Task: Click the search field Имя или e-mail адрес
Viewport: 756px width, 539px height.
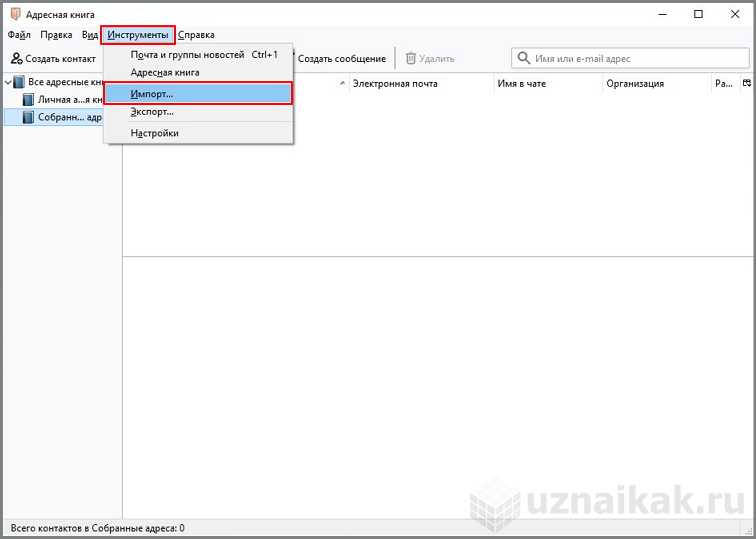Action: click(630, 59)
